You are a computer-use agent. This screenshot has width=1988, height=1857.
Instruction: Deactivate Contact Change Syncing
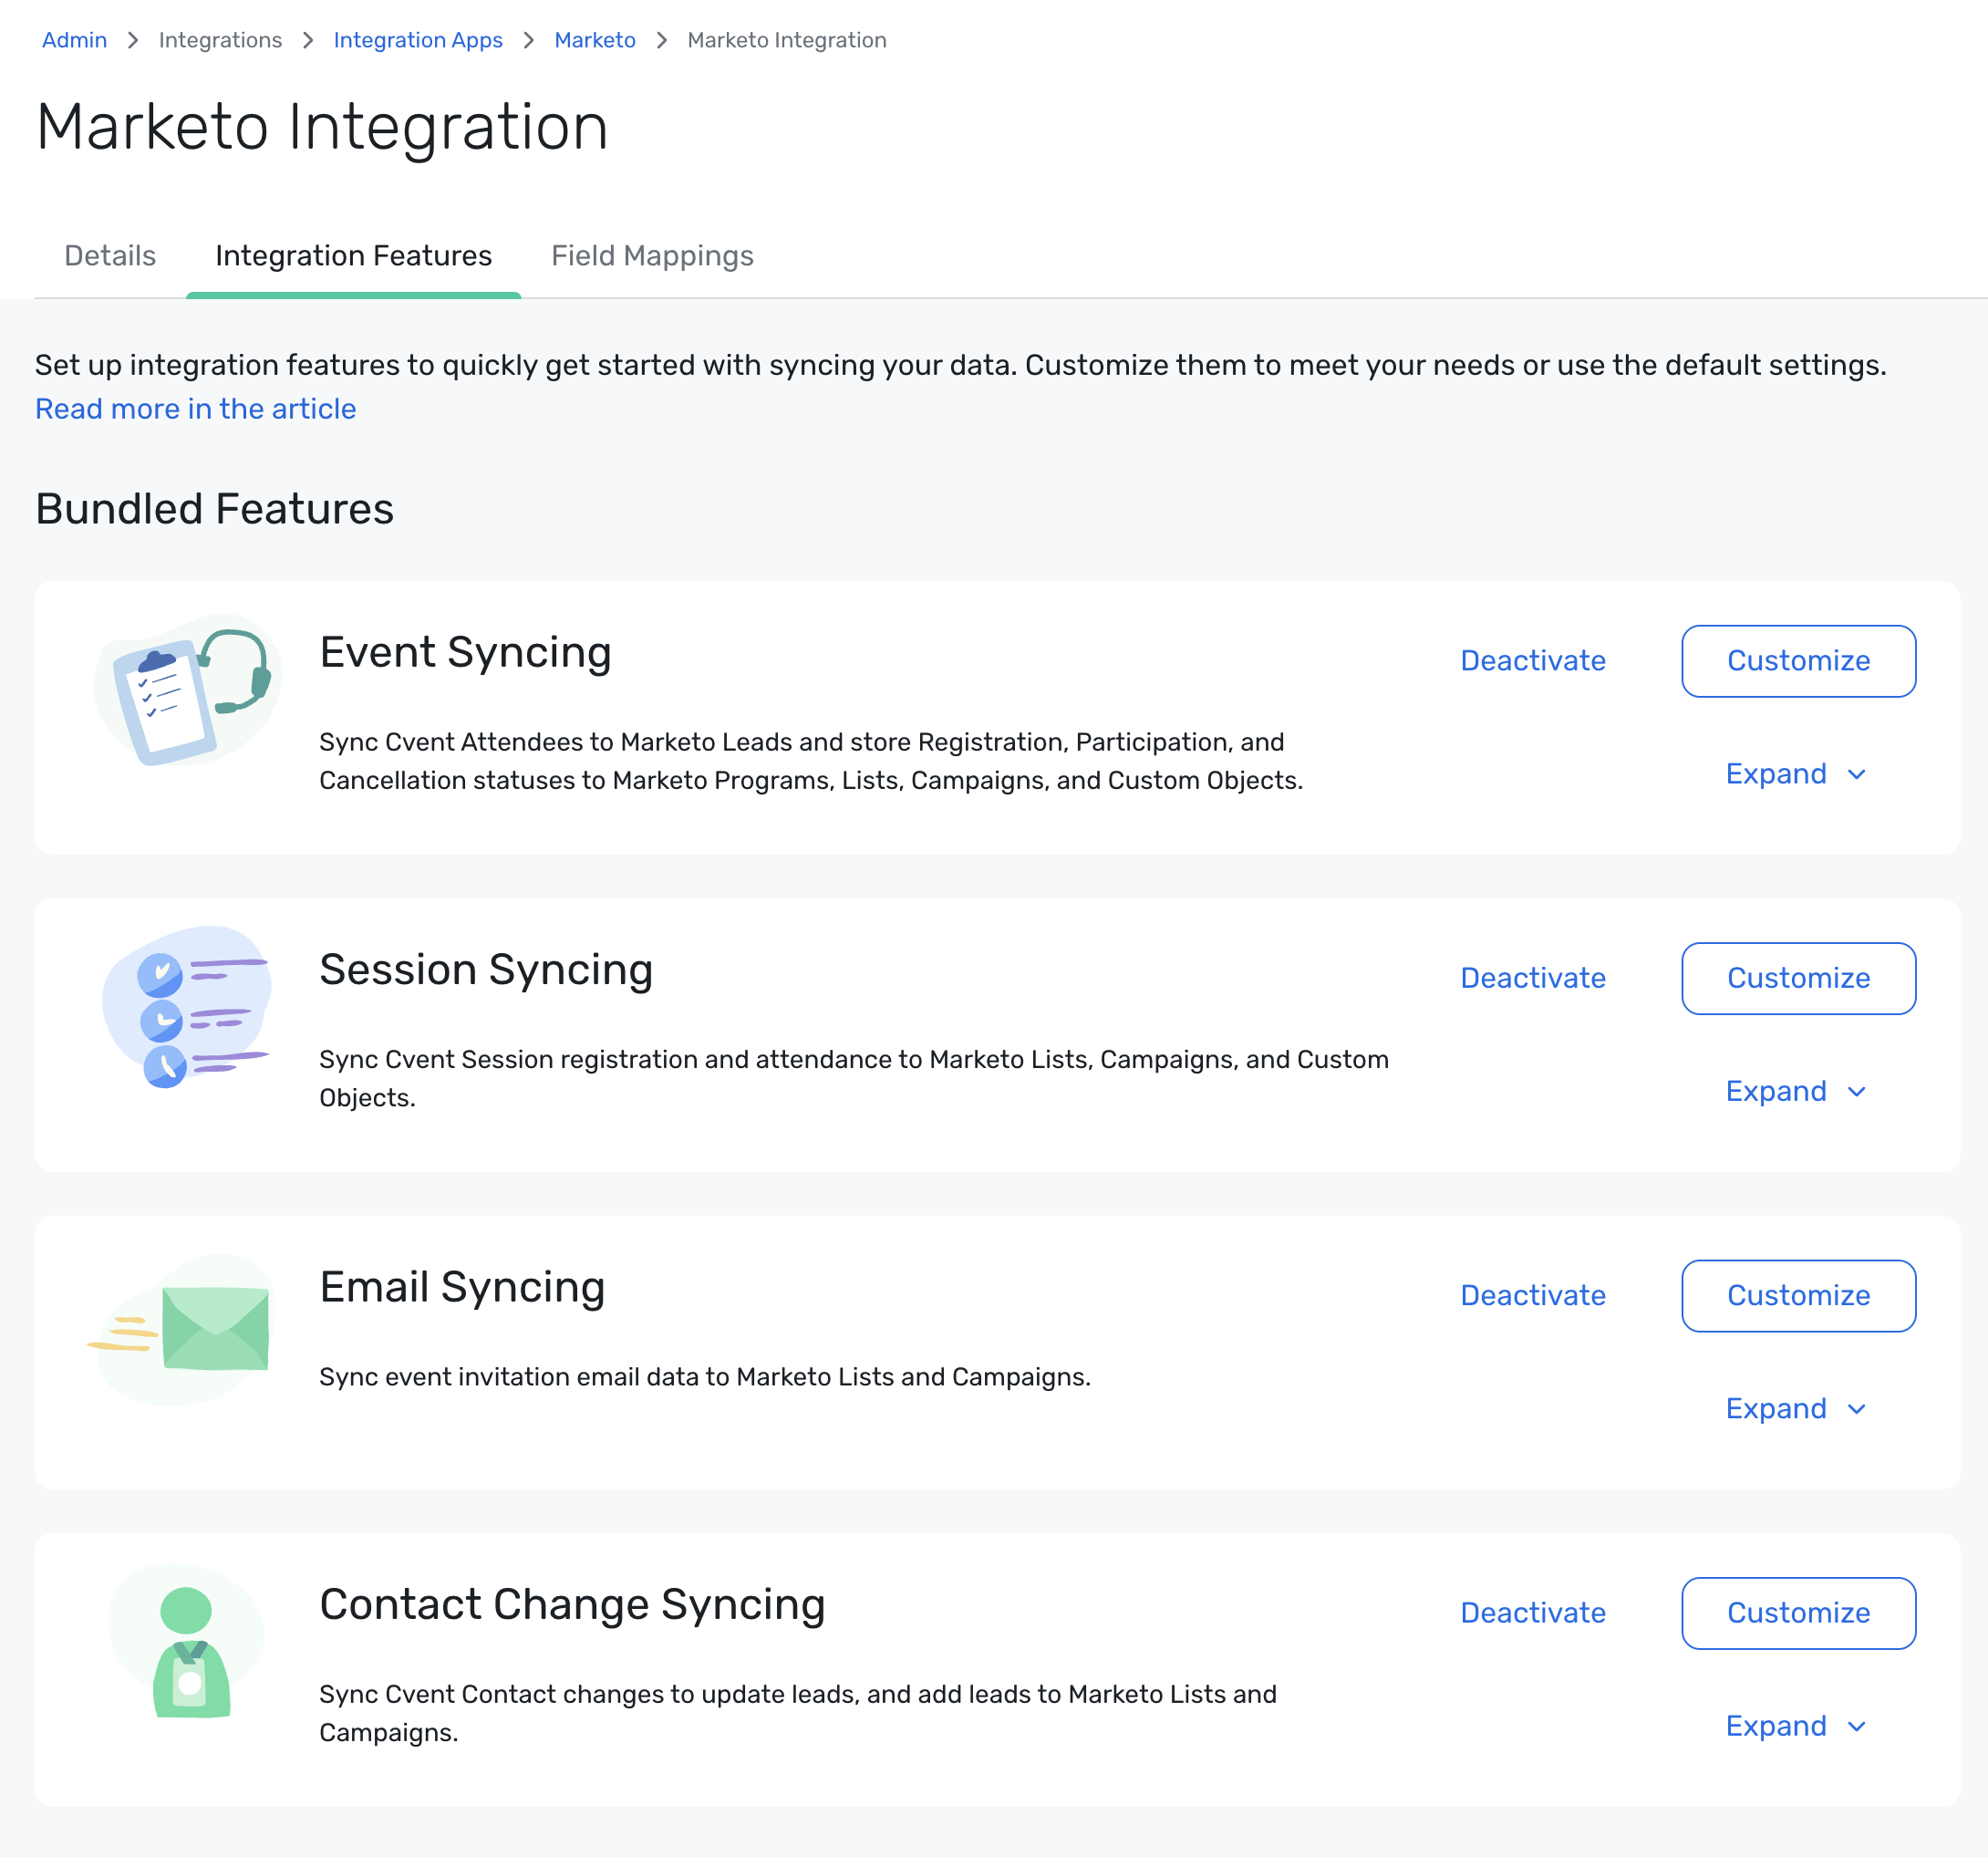[1533, 1613]
